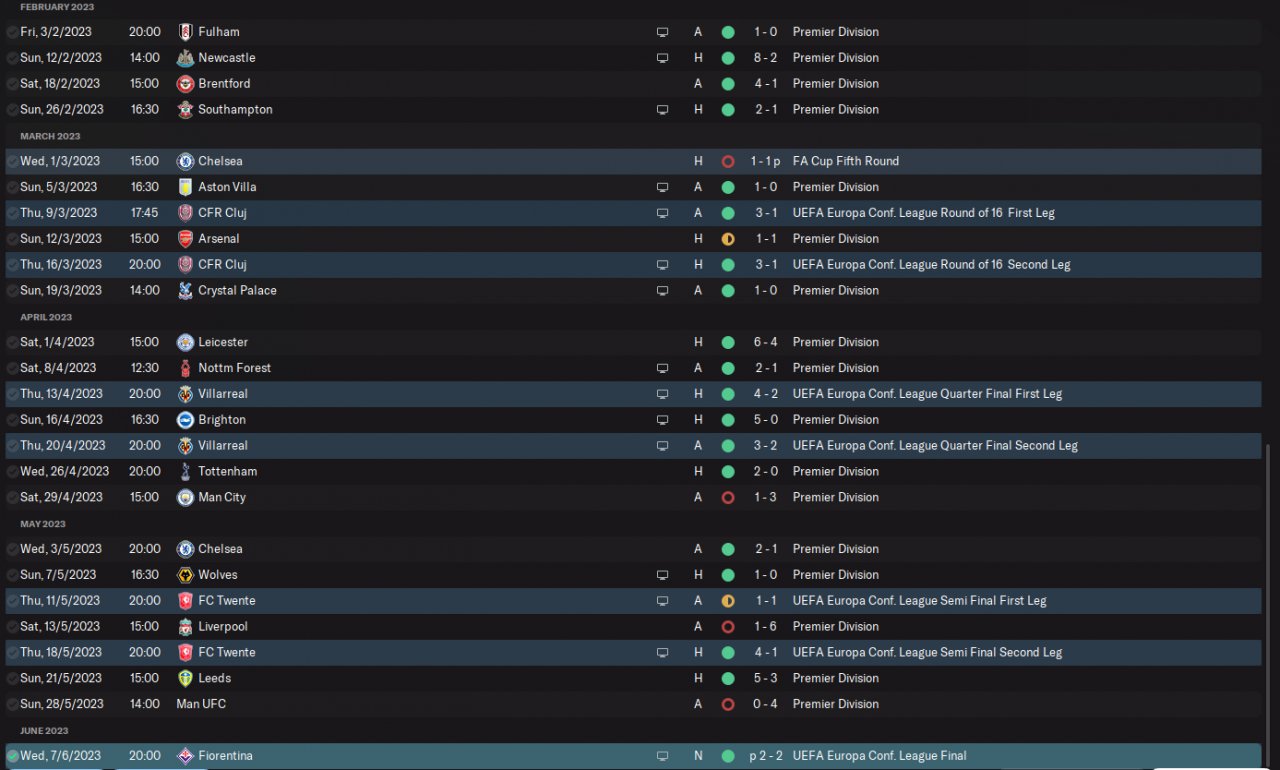1280x770 pixels.
Task: Click the TV broadcast icon on the Nottm Forest row
Action: (x=662, y=368)
